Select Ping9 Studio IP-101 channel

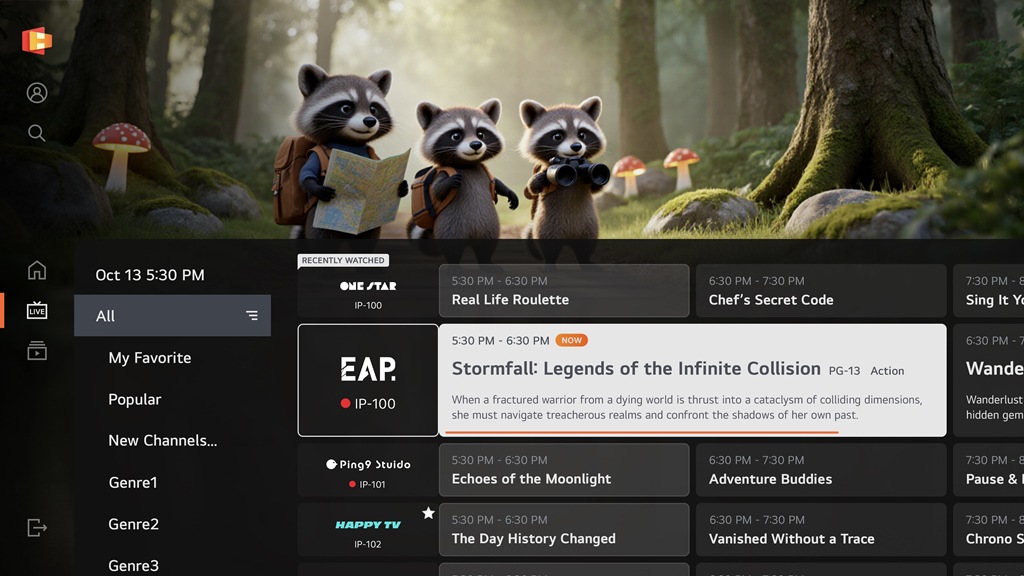(368, 470)
